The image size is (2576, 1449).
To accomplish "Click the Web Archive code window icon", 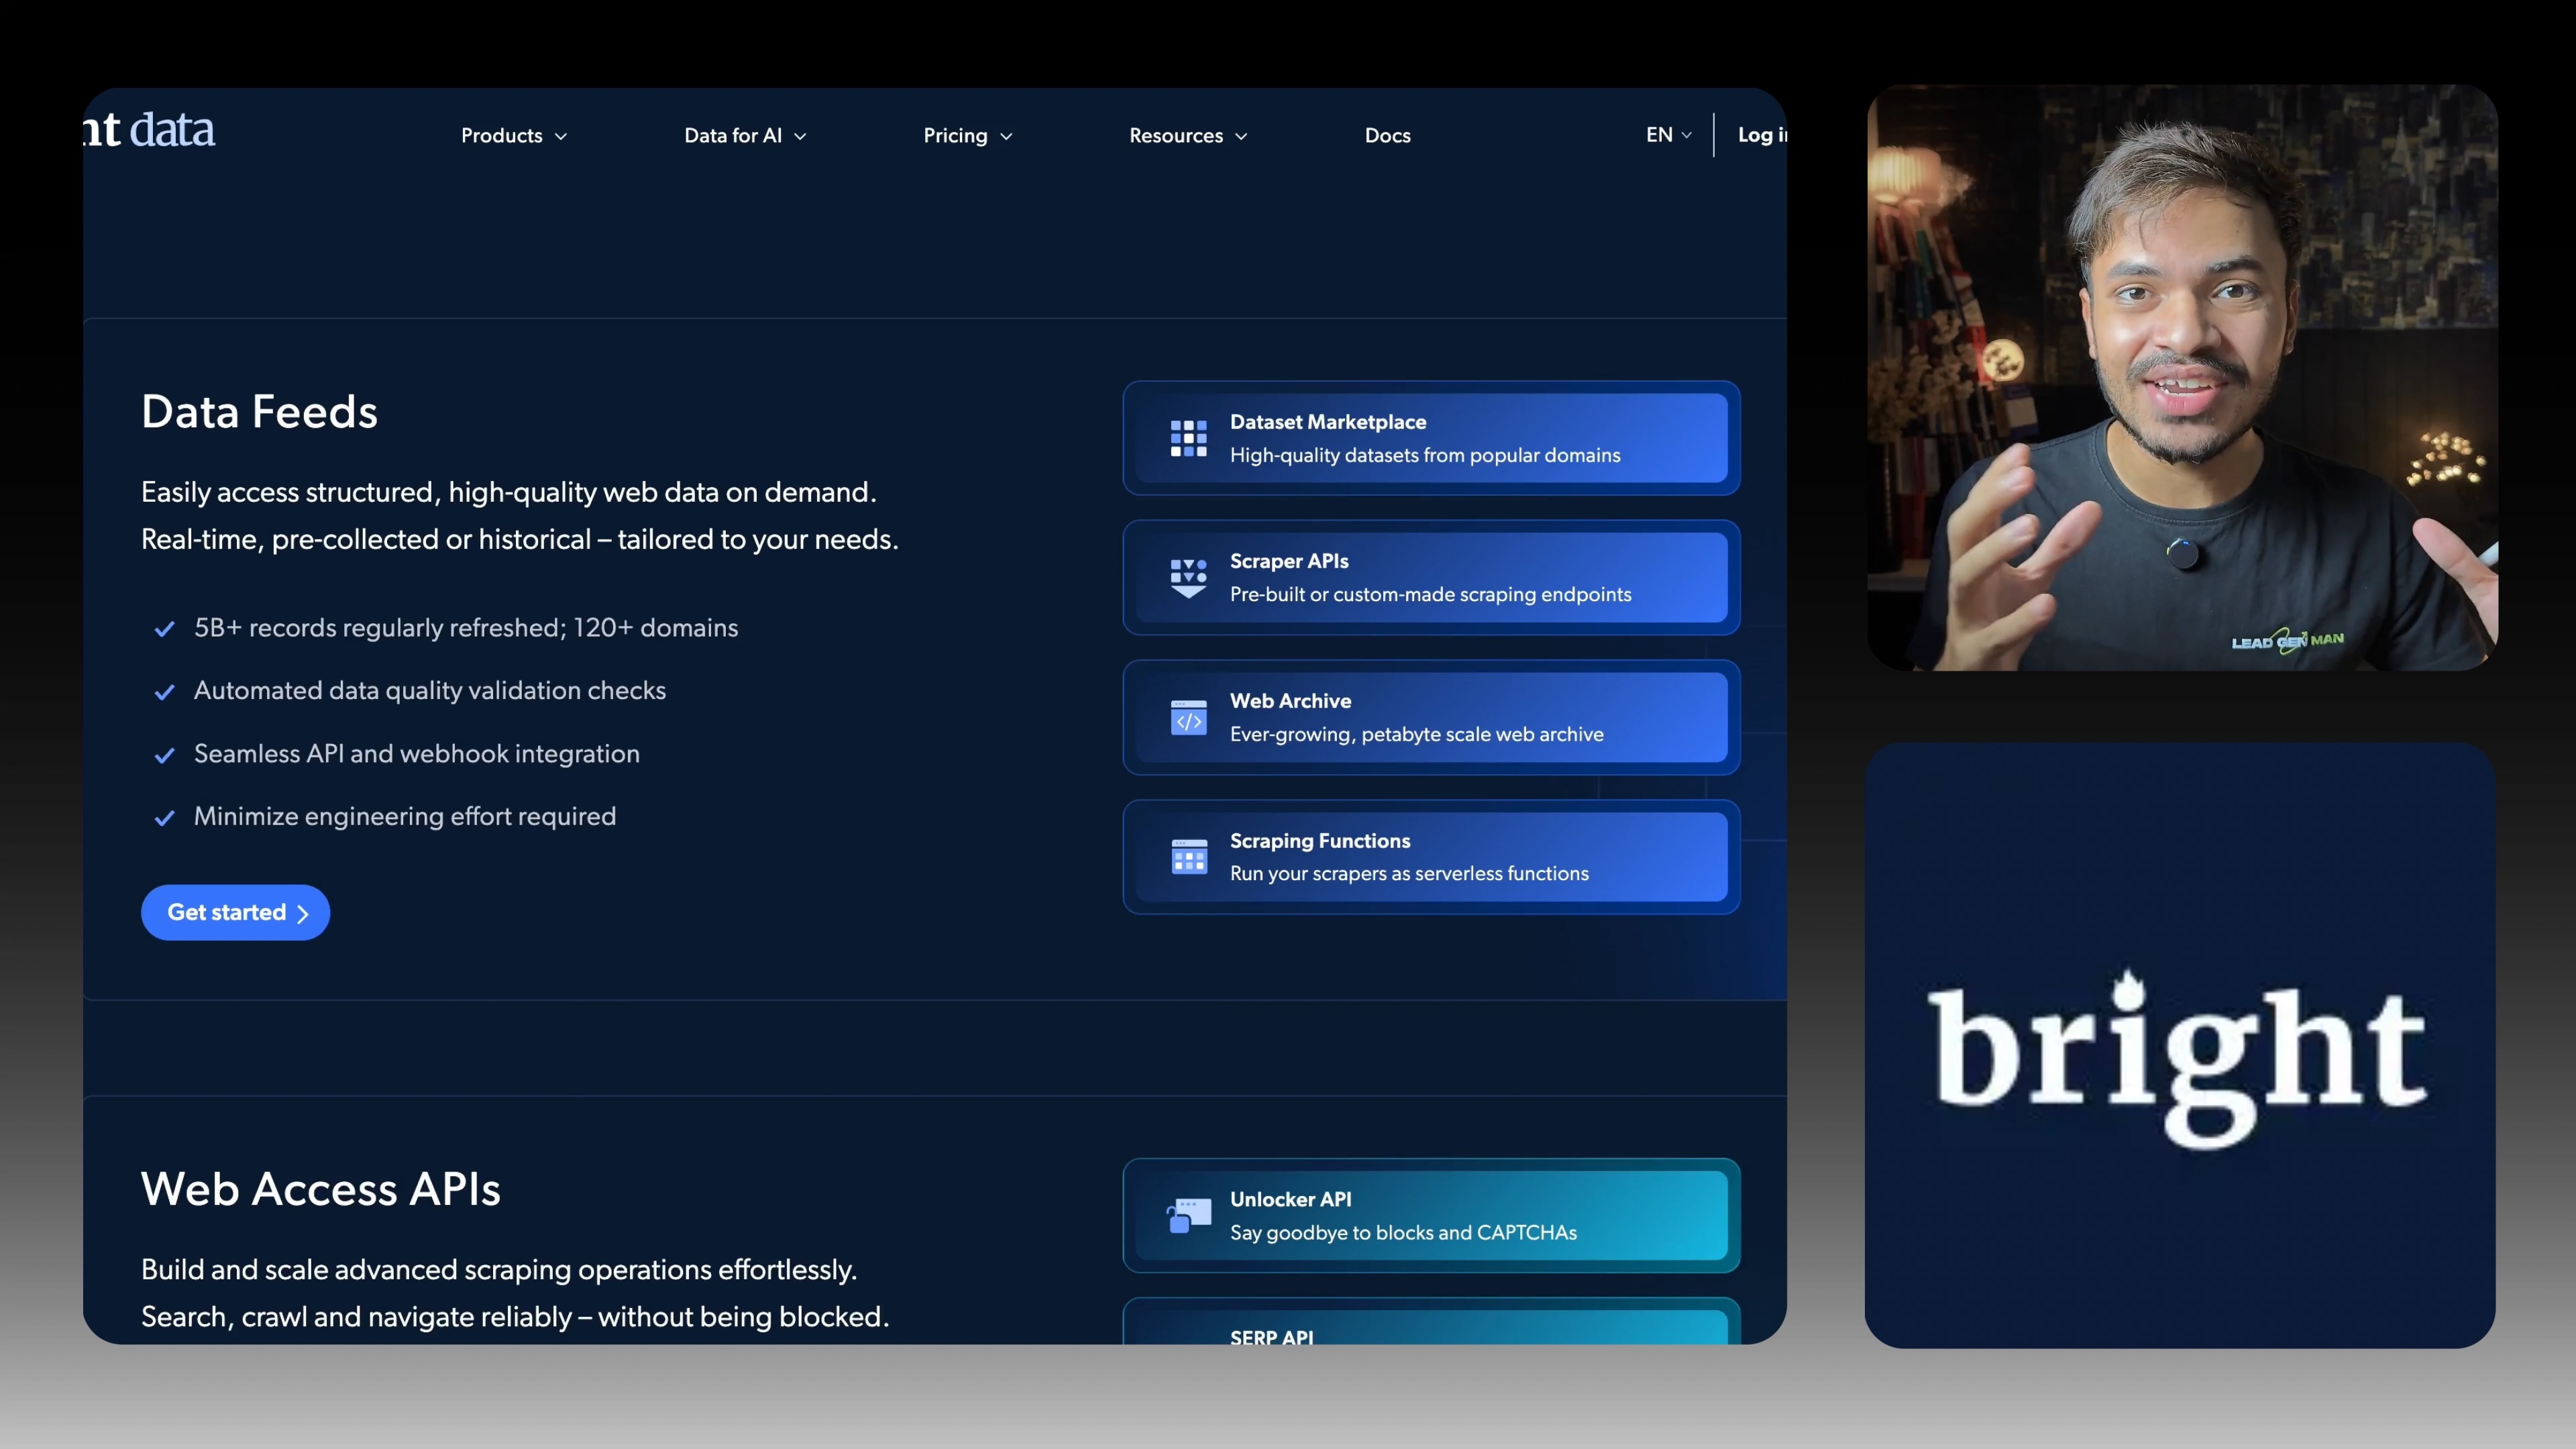I will 1188,717.
